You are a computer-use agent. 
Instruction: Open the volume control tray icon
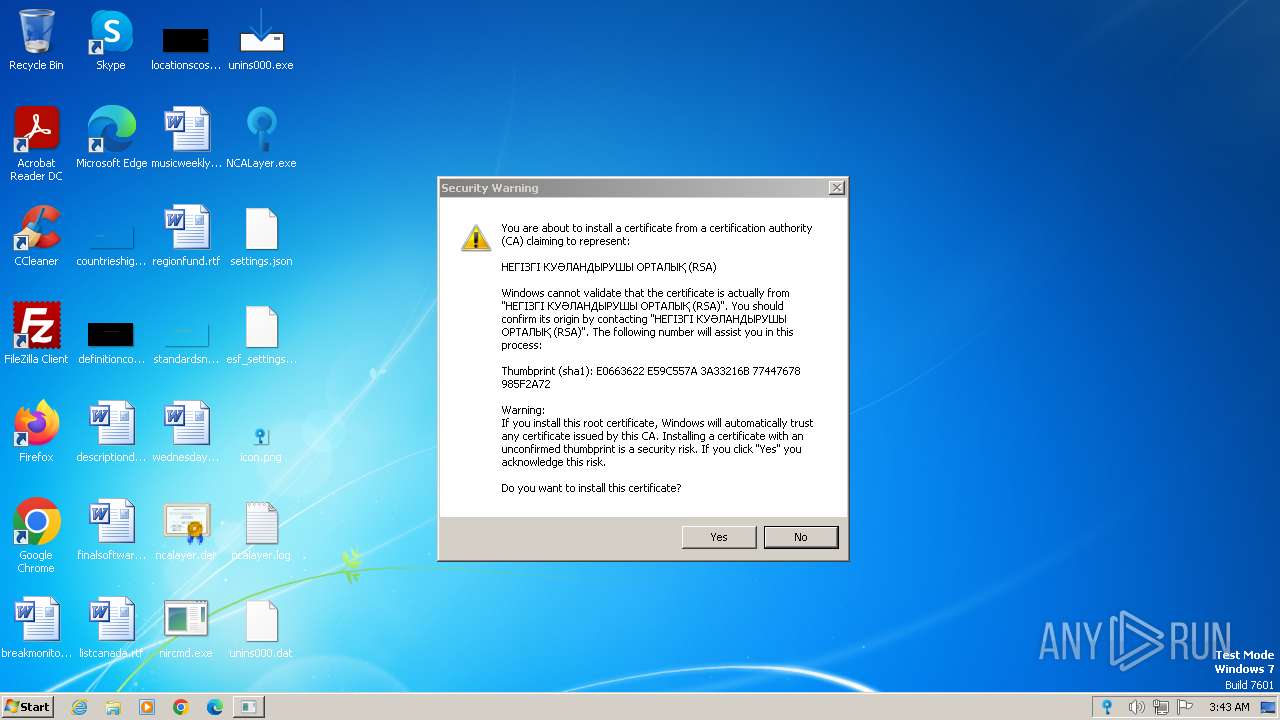point(1136,707)
